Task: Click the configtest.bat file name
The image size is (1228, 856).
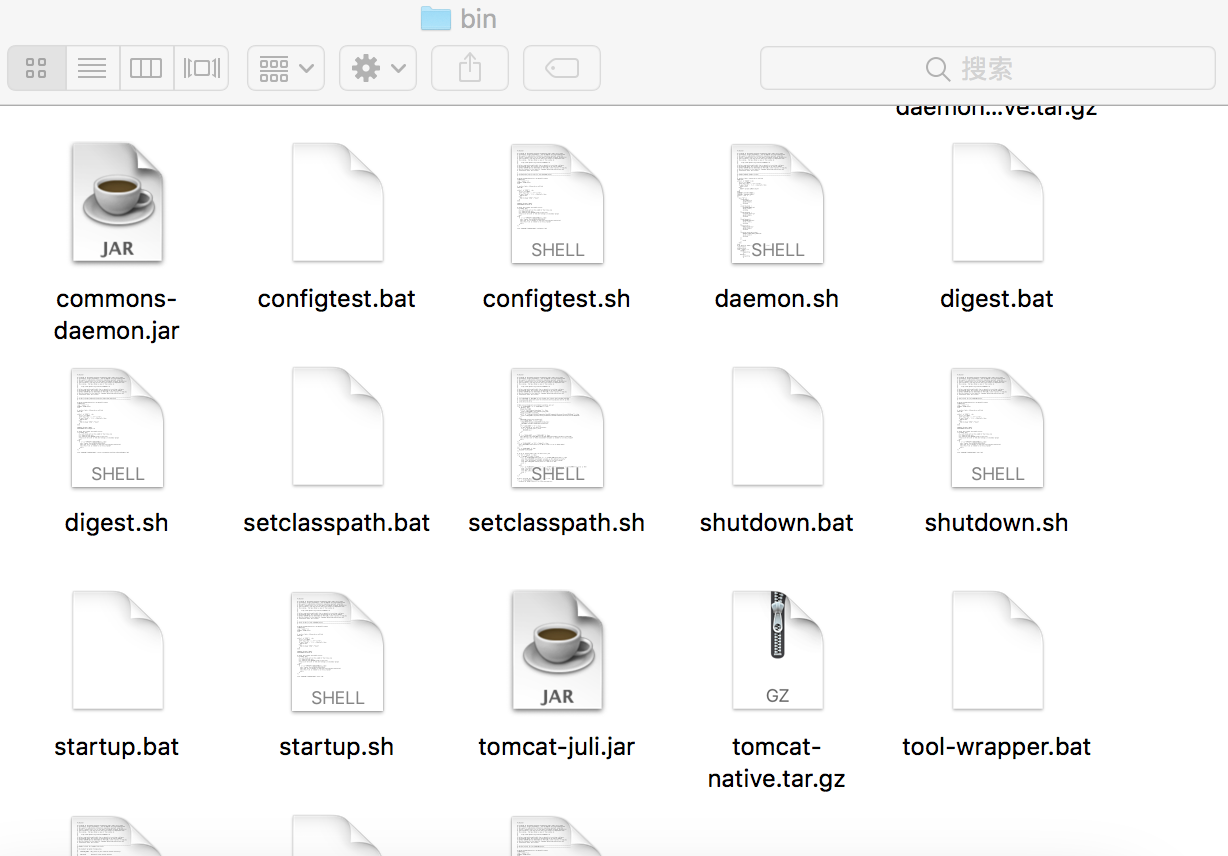Action: click(x=337, y=299)
